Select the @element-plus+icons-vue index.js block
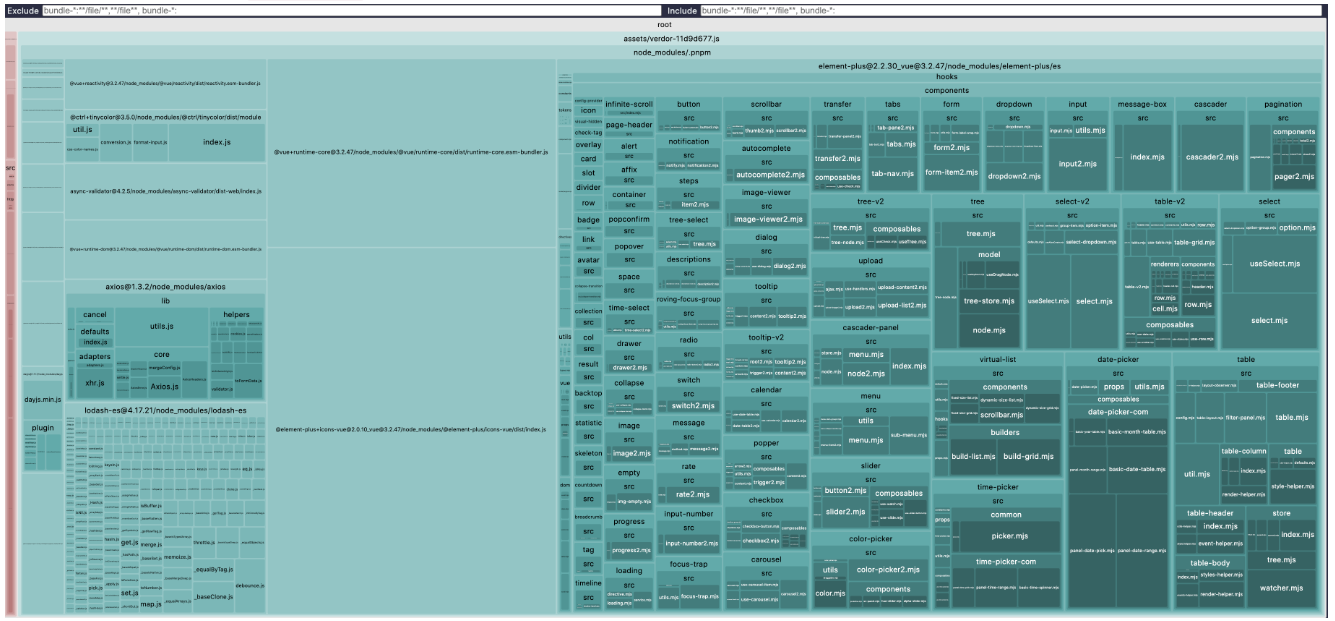 [x=411, y=429]
